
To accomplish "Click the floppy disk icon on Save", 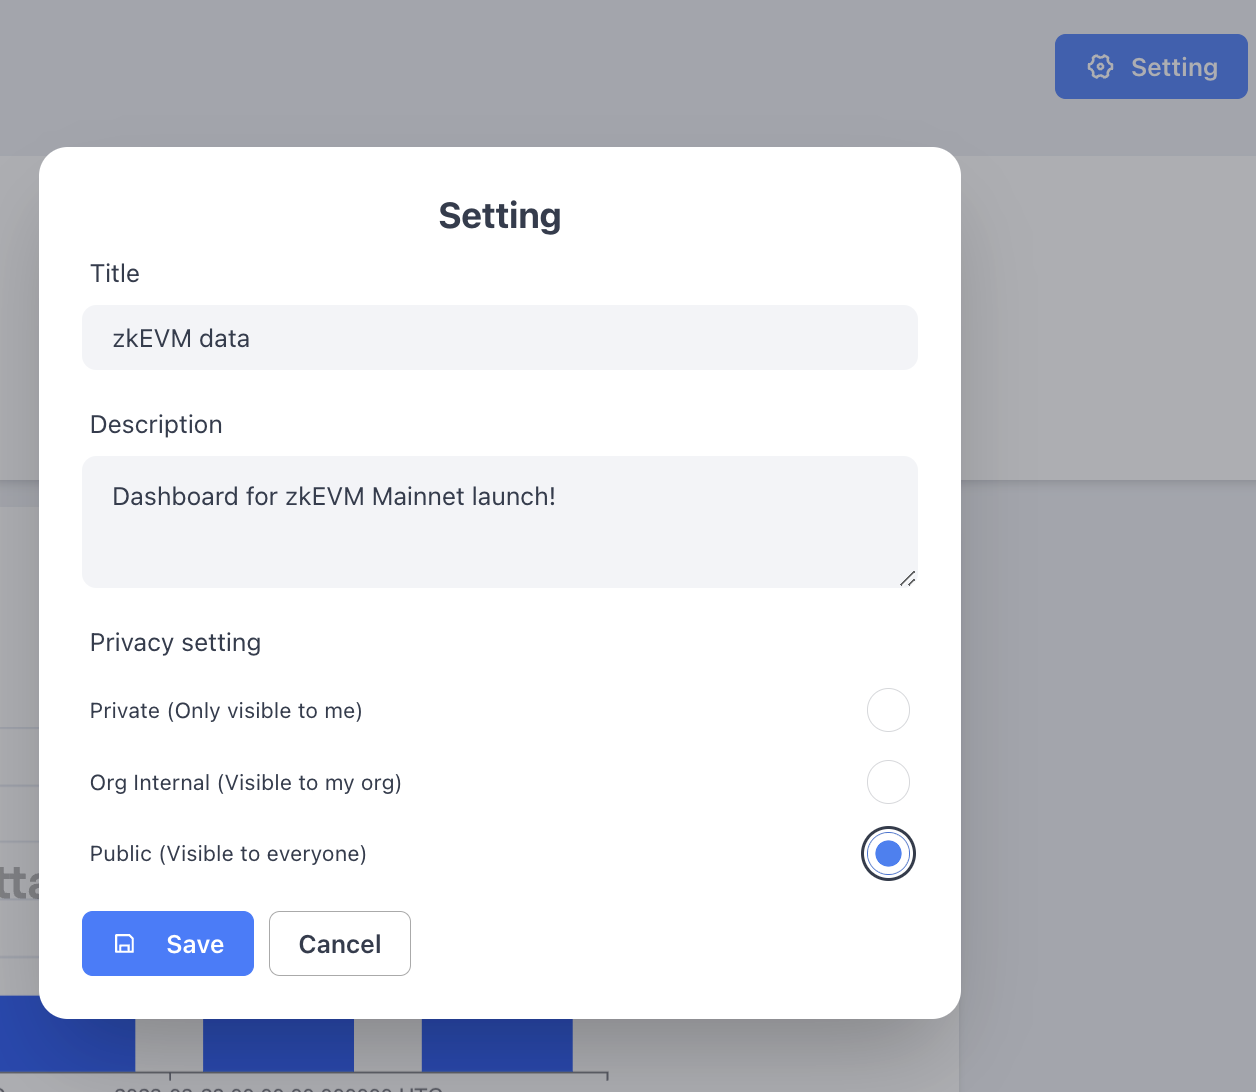I will 125,944.
